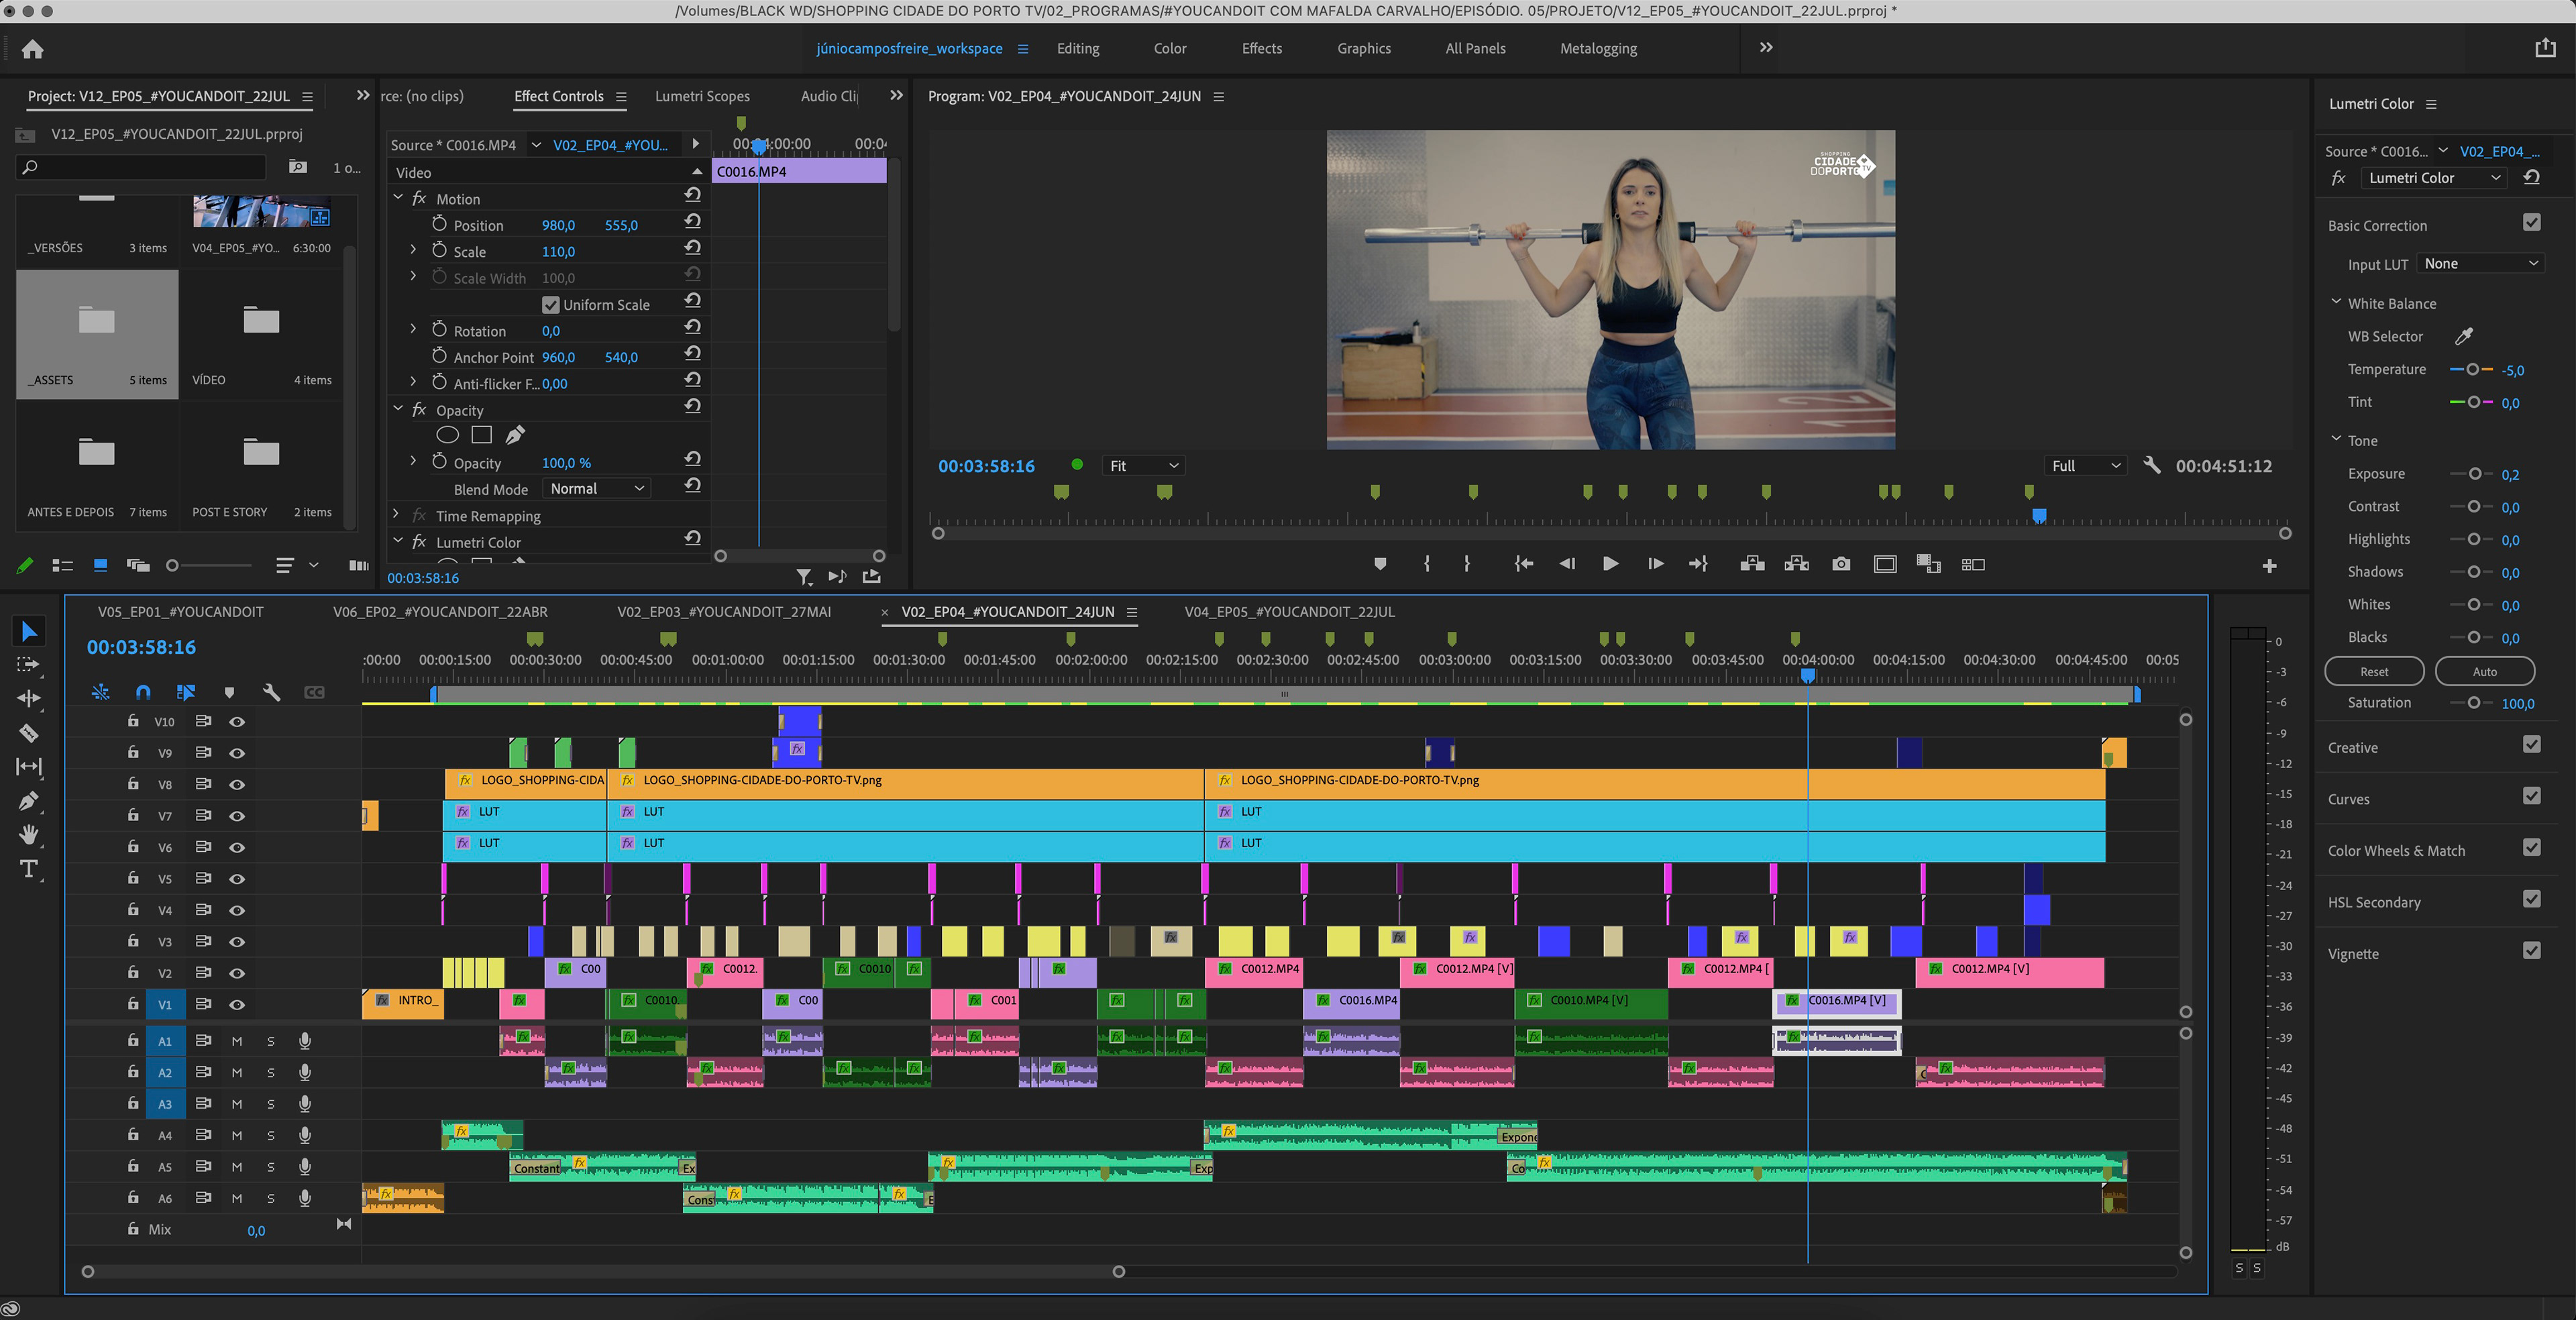Adjust the Temperature slider
The image size is (2576, 1320).
pyautogui.click(x=2472, y=369)
